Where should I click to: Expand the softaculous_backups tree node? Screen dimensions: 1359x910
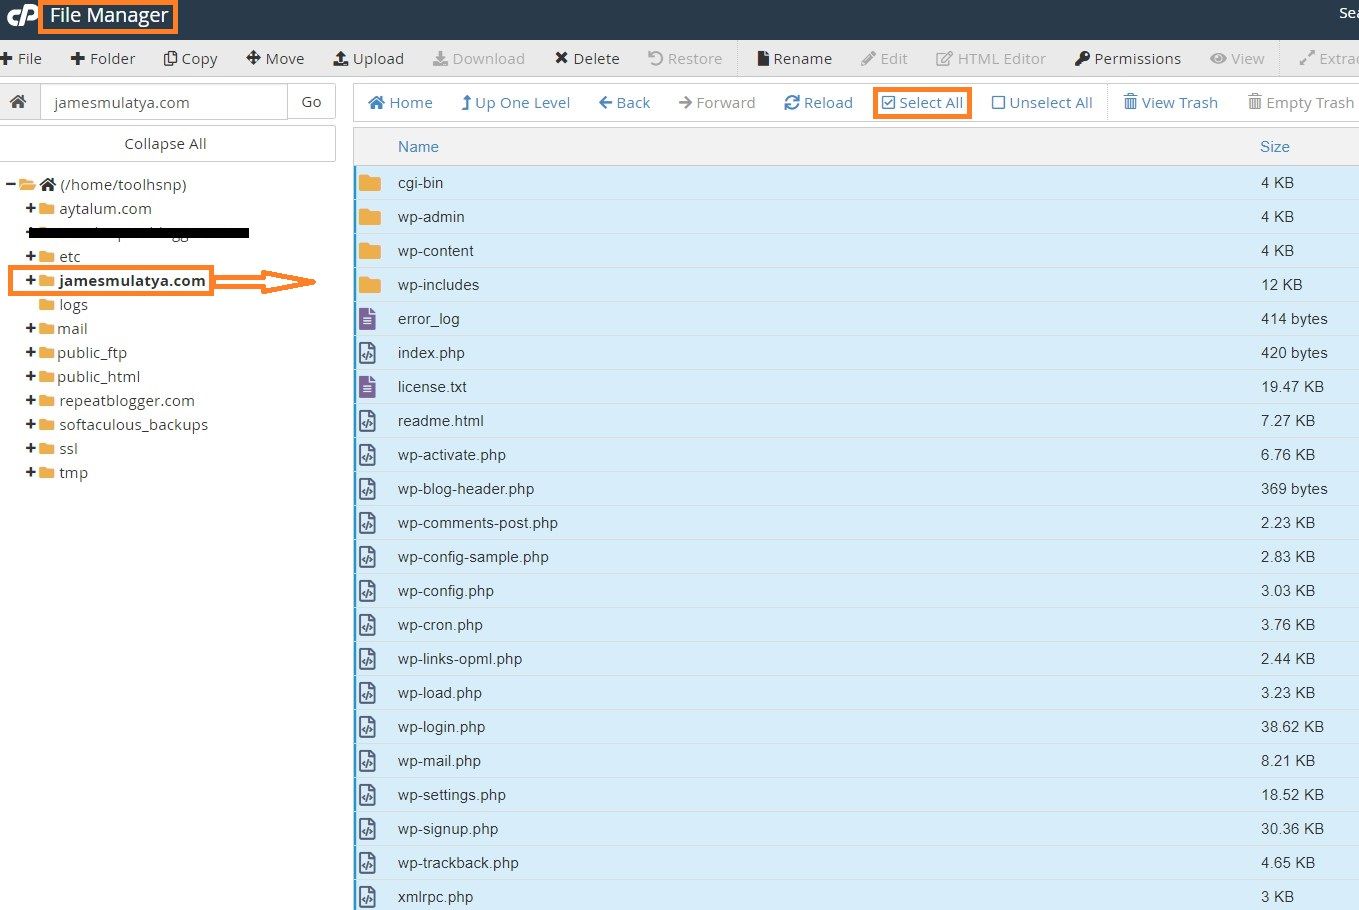(31, 424)
